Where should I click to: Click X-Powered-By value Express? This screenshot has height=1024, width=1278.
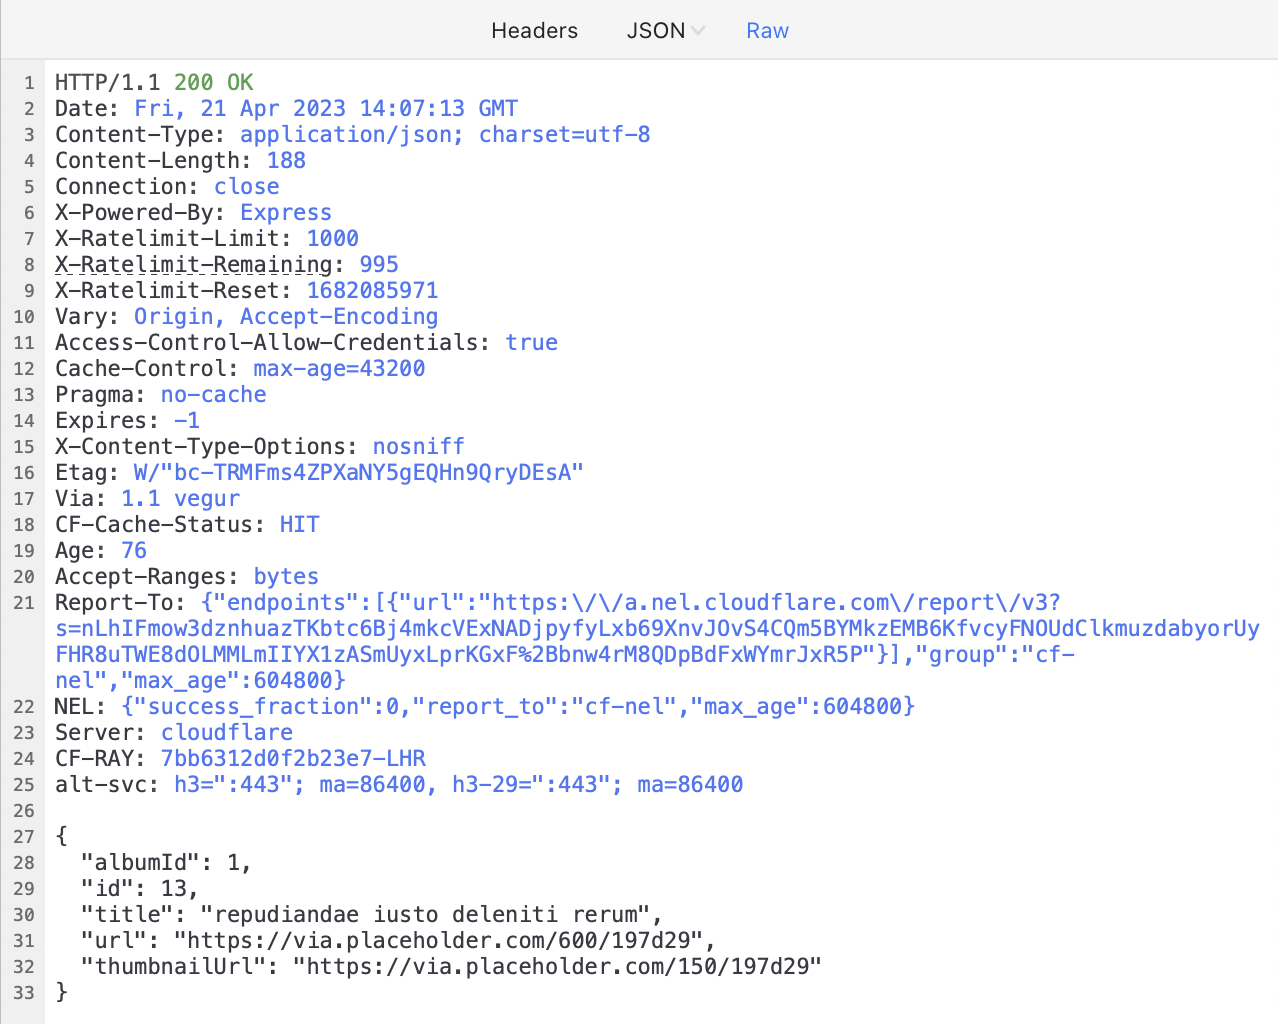click(x=286, y=212)
